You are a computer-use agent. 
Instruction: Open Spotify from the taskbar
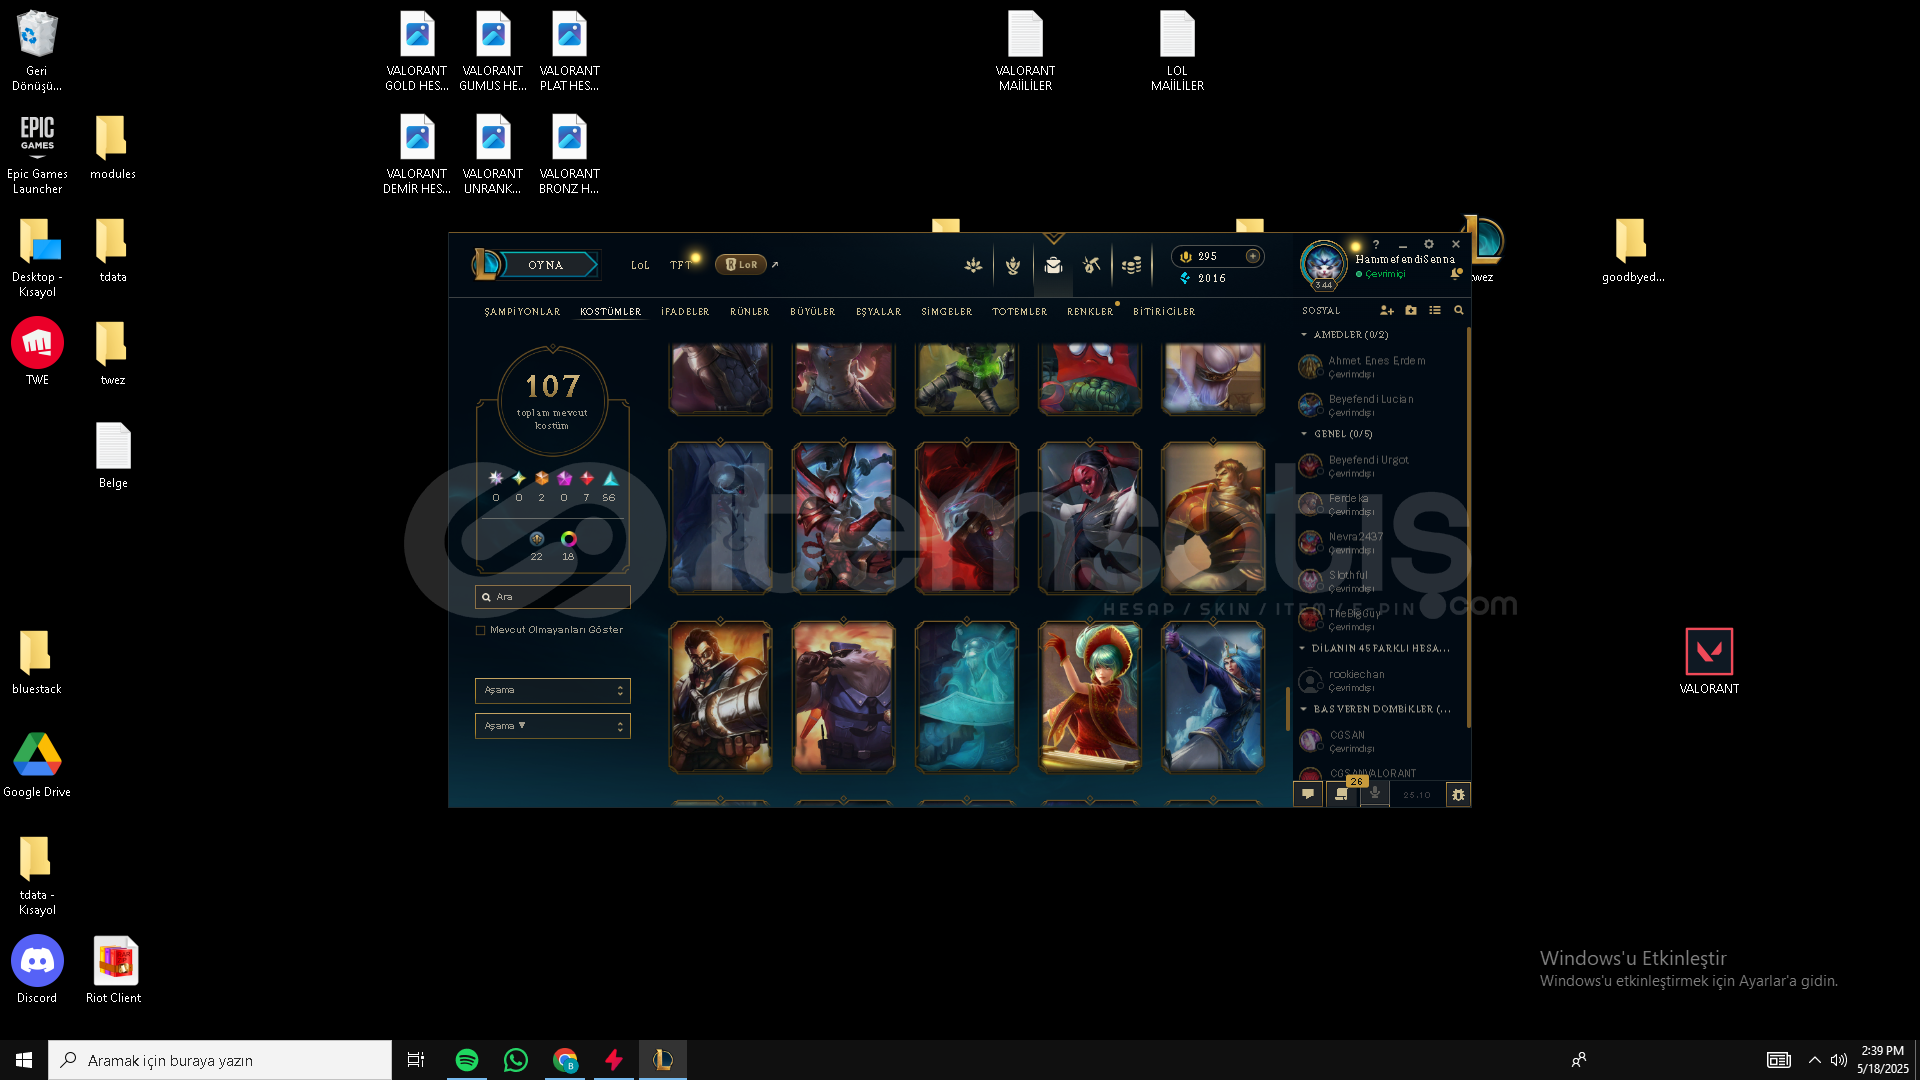[x=466, y=1060]
